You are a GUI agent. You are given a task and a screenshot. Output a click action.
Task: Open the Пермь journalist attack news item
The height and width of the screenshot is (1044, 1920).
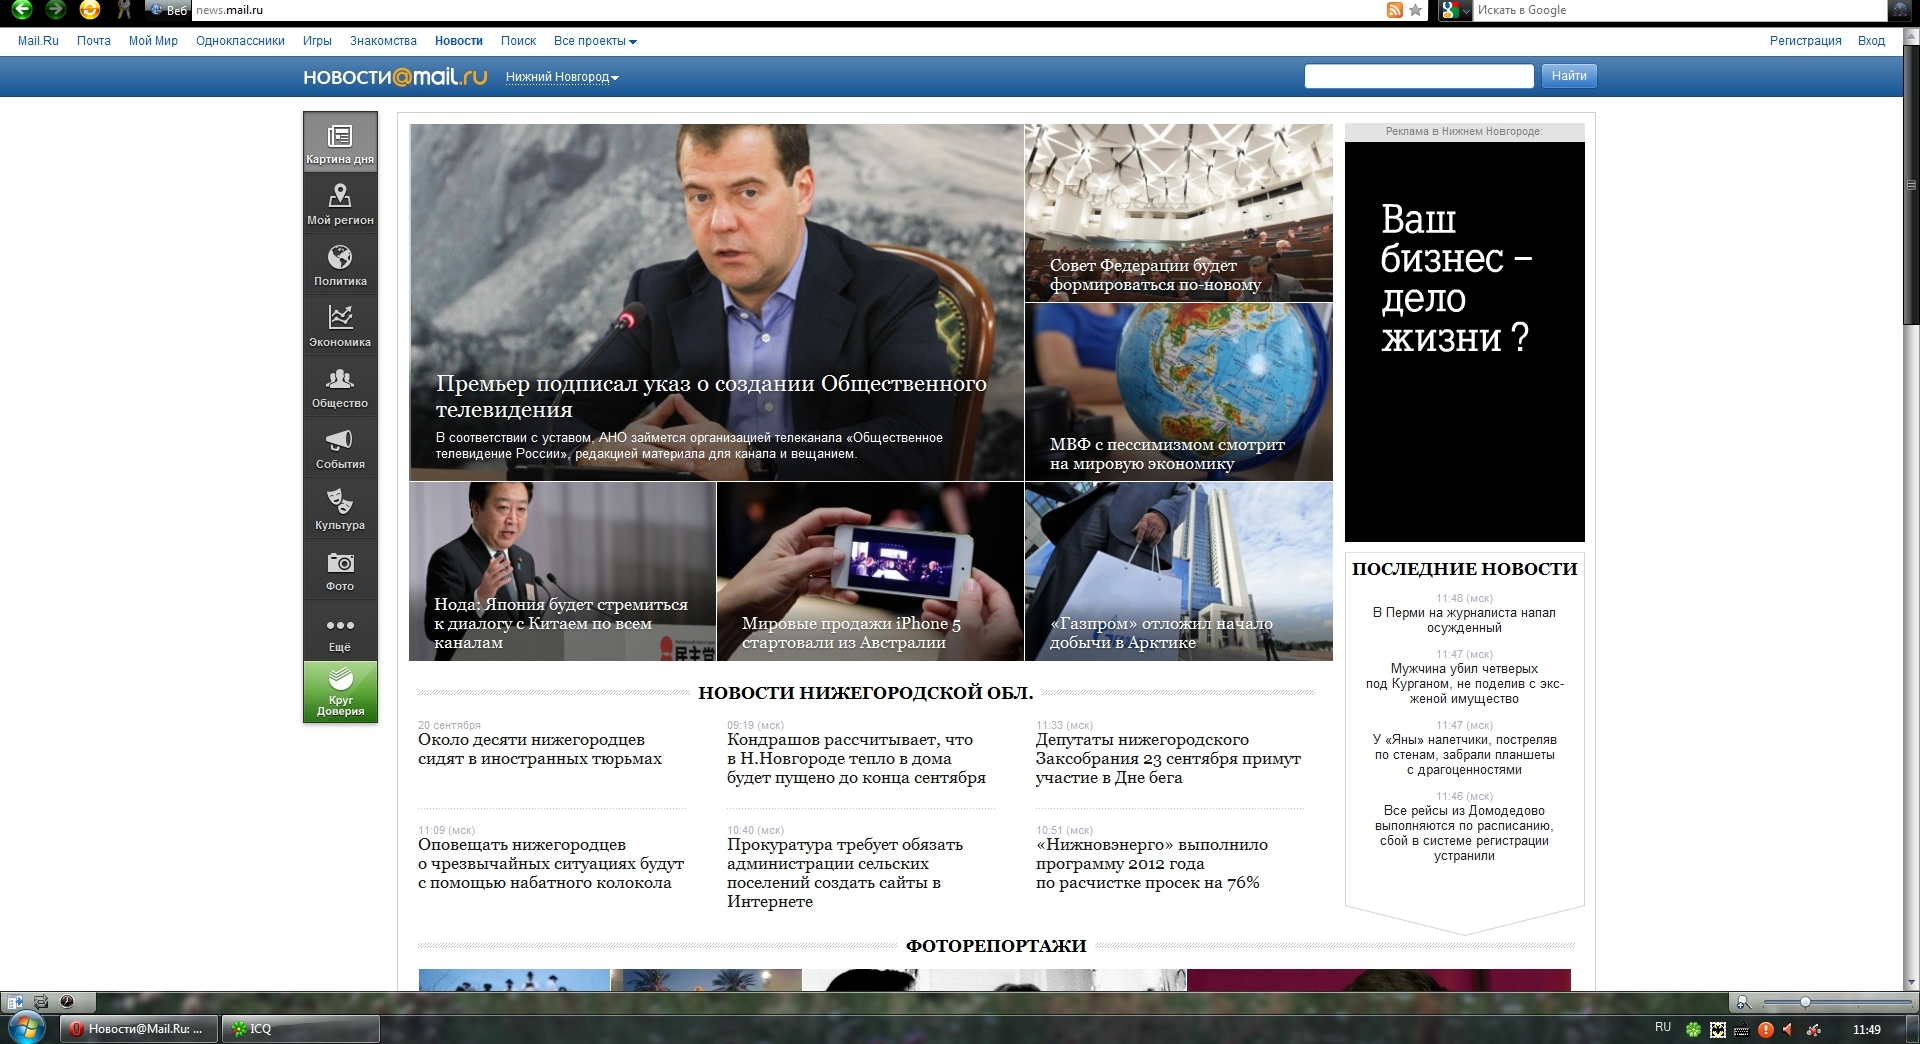1464,620
